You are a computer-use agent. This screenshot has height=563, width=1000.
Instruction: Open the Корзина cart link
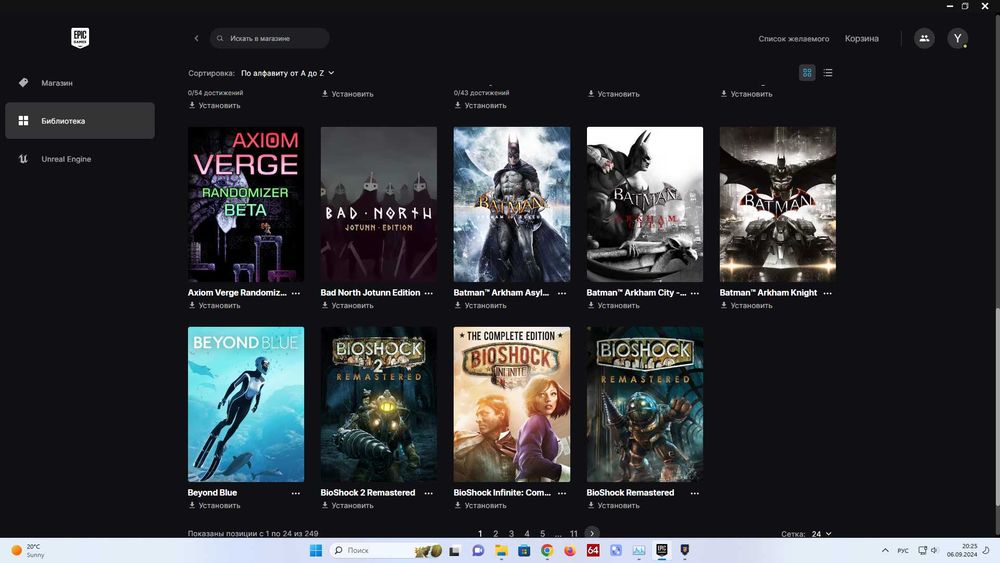tap(861, 39)
